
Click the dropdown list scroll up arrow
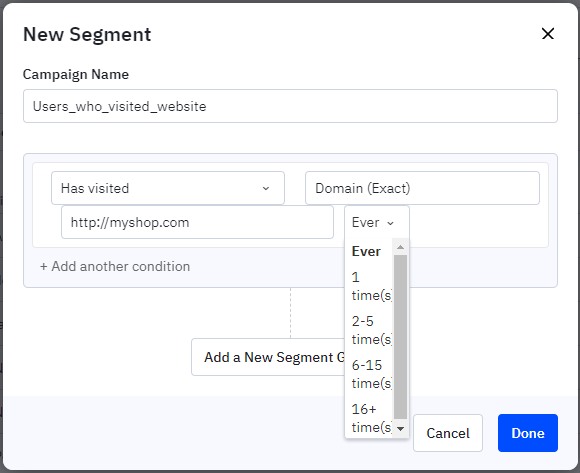pos(400,247)
